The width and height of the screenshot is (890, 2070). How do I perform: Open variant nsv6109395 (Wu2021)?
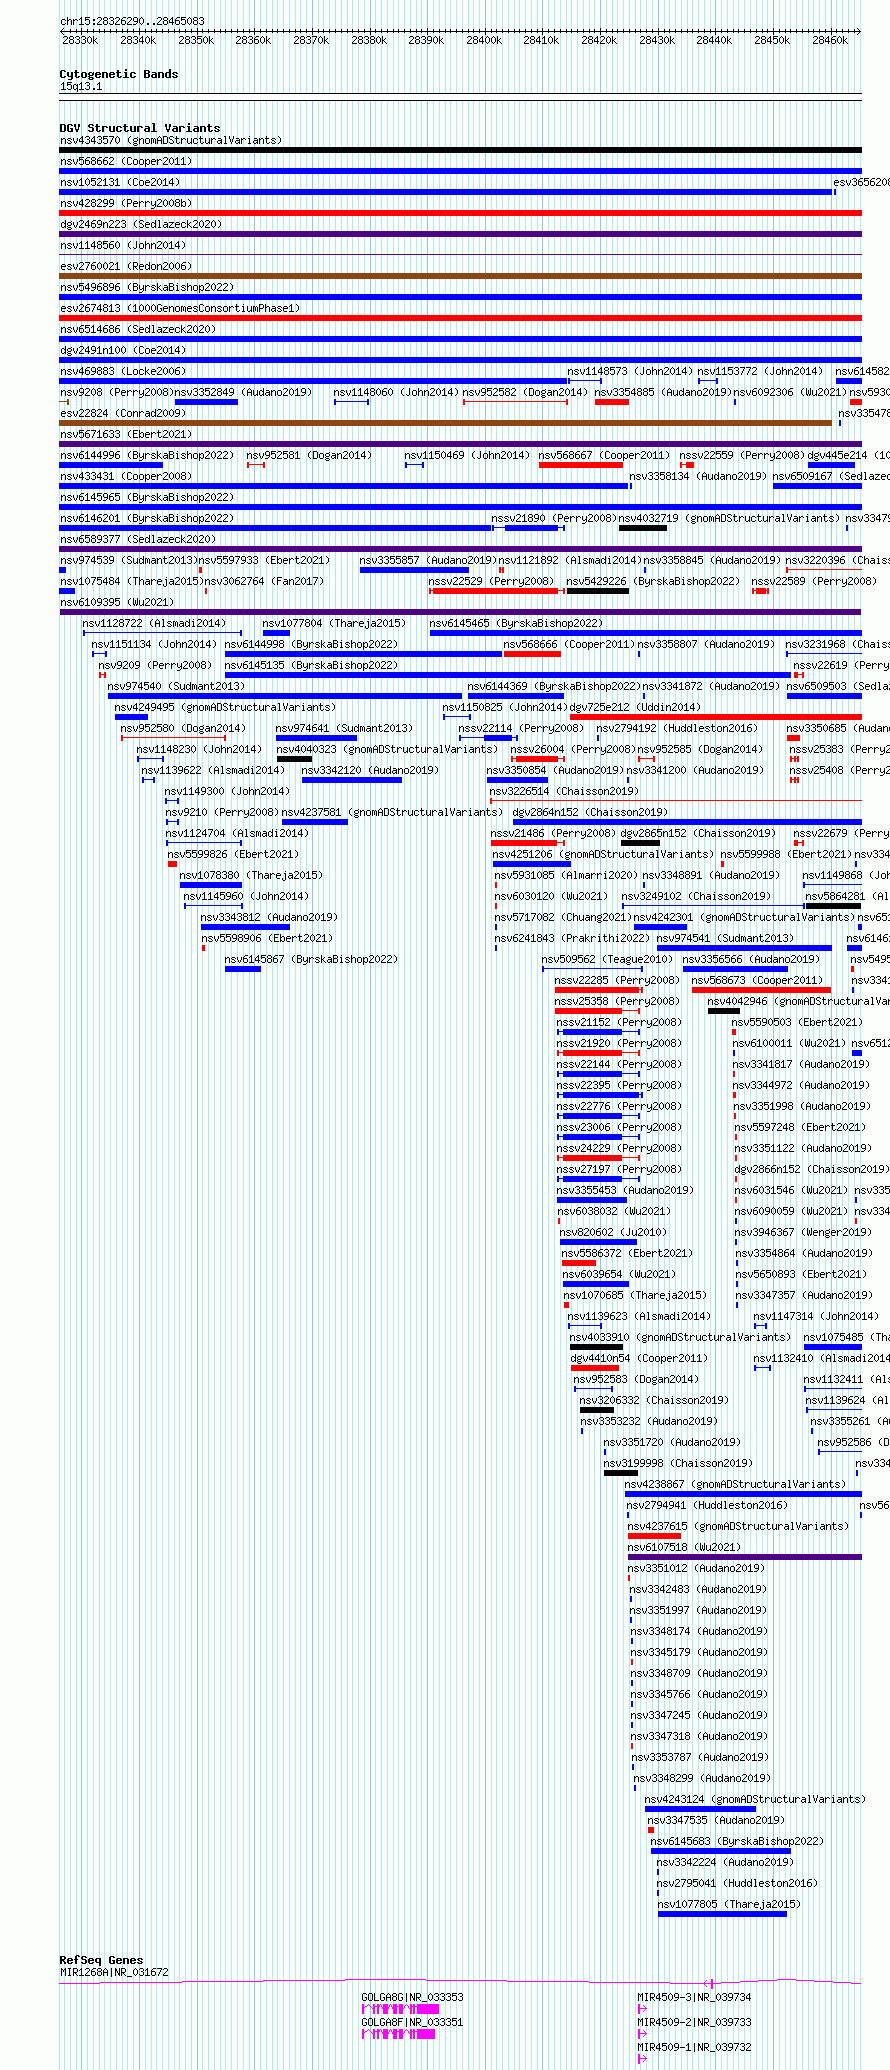click(x=117, y=602)
